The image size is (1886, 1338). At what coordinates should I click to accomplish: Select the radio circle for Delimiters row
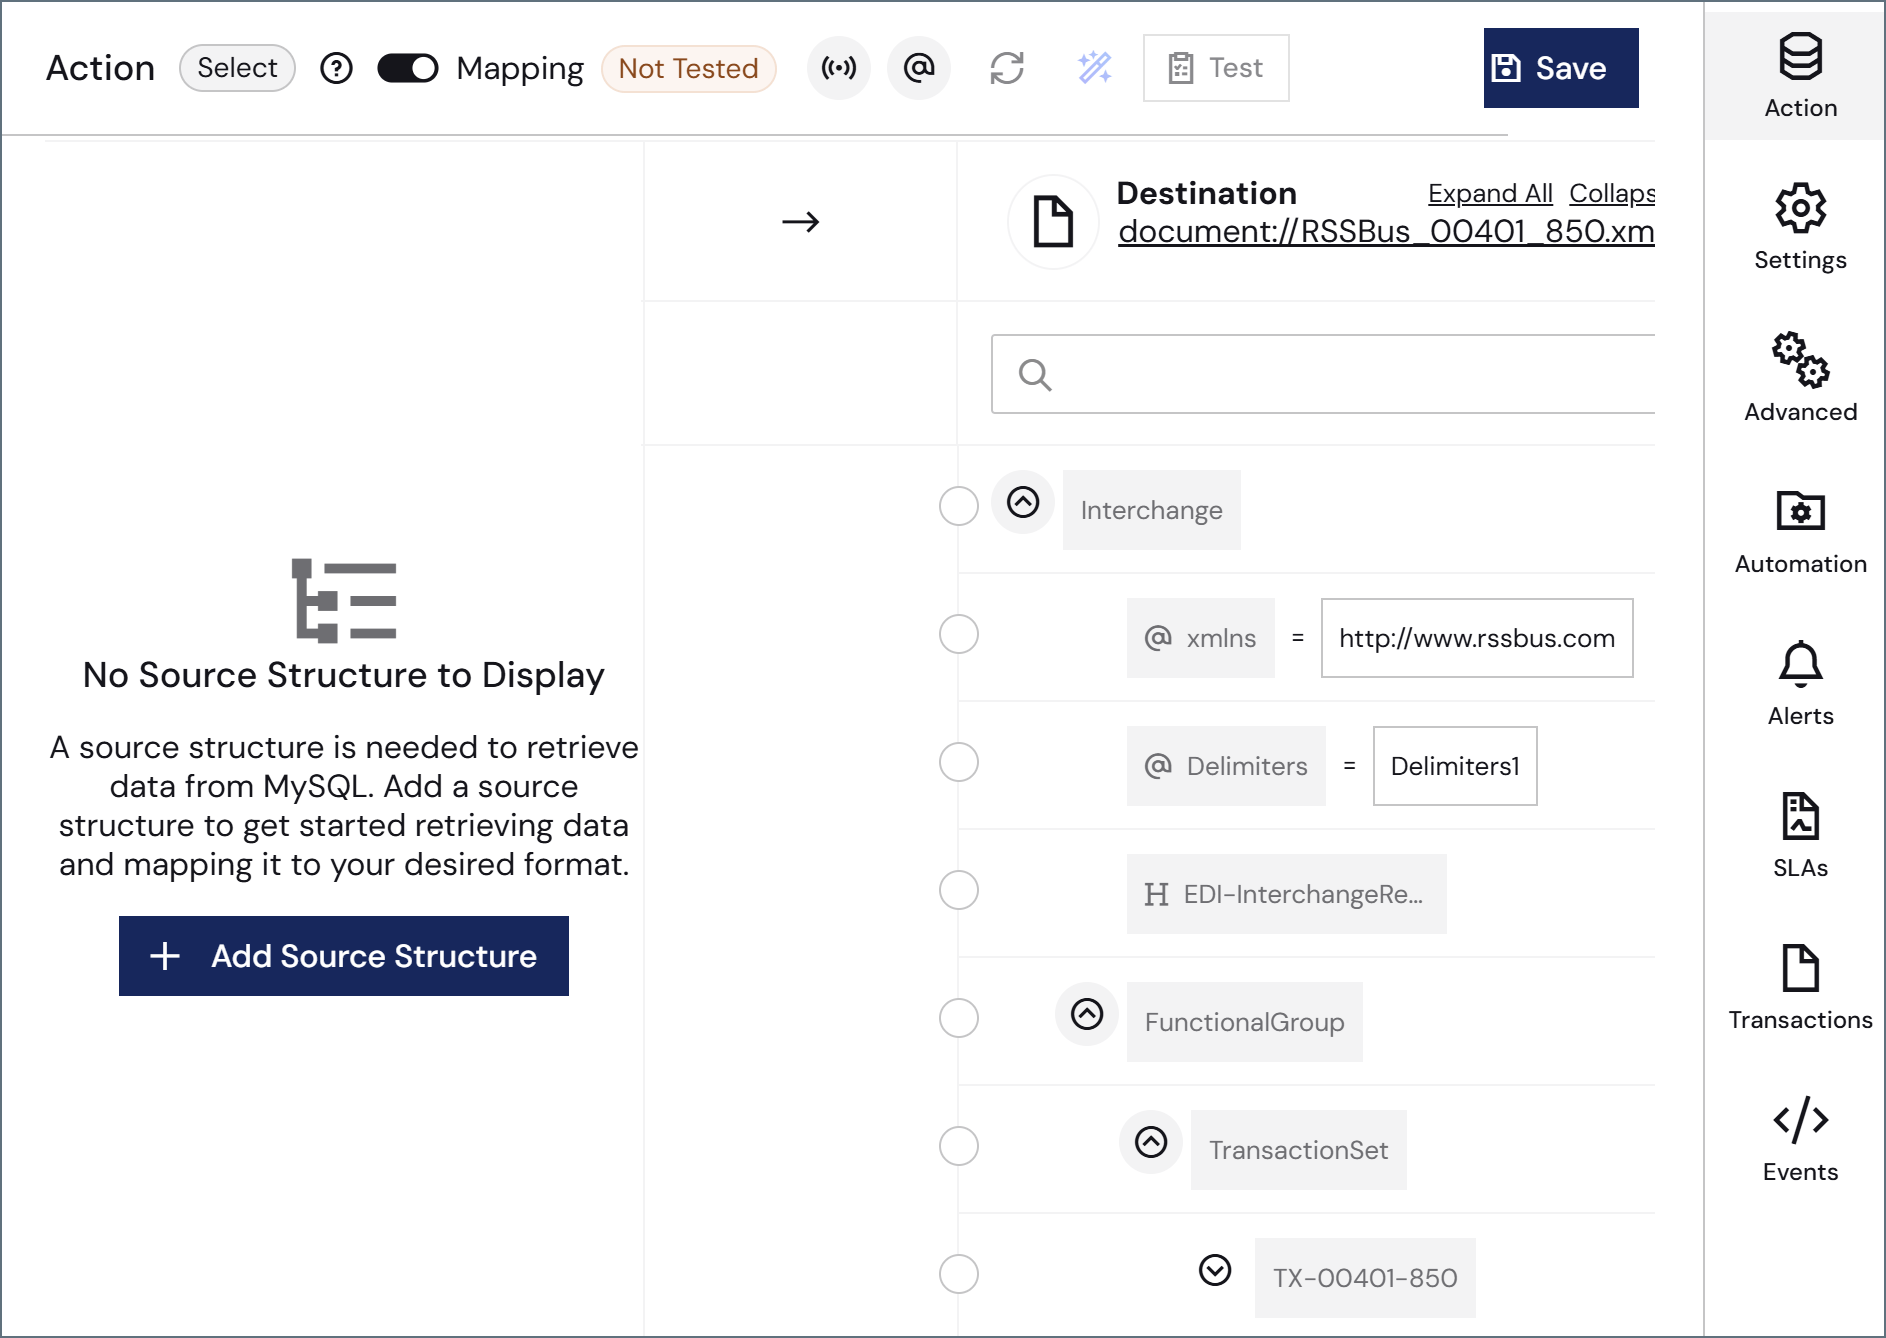tap(959, 762)
